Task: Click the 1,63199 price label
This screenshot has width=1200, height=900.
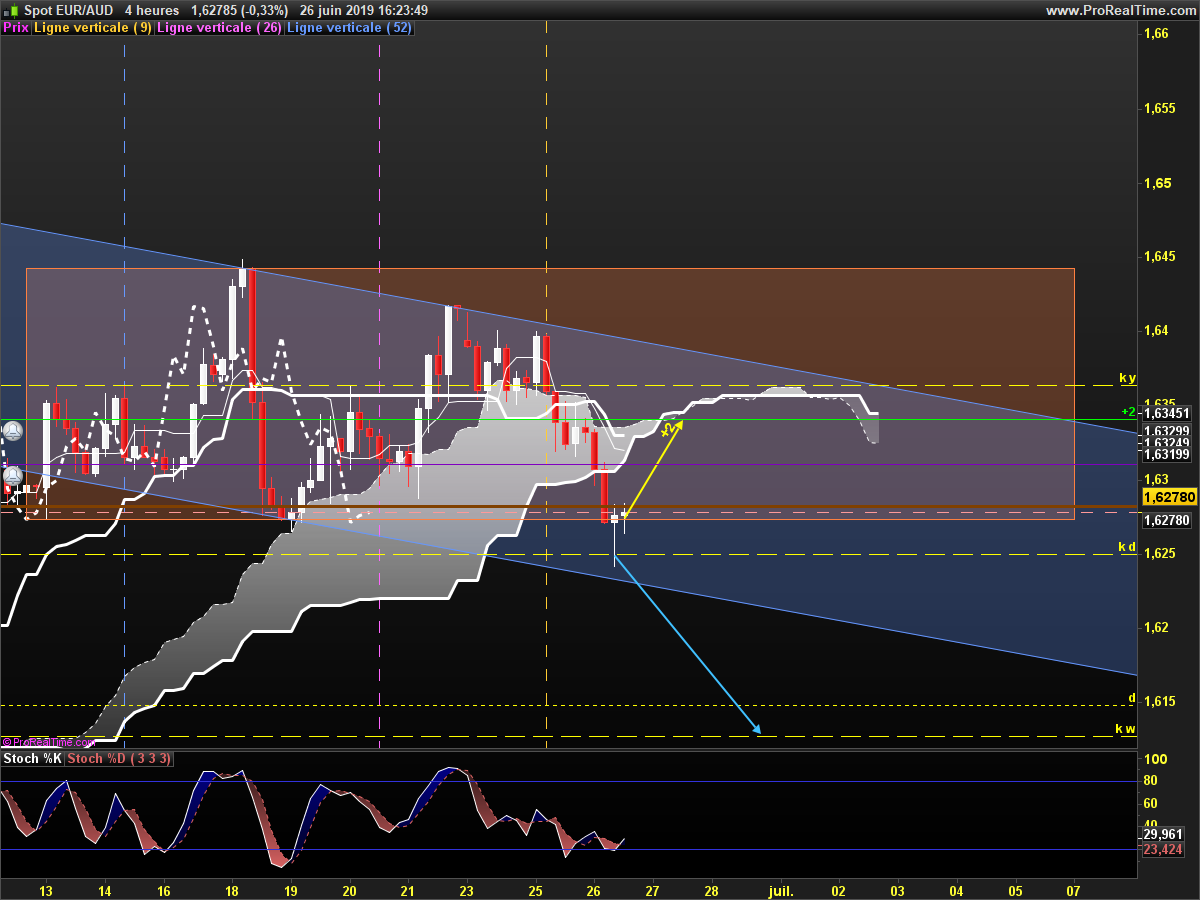Action: pos(1166,456)
